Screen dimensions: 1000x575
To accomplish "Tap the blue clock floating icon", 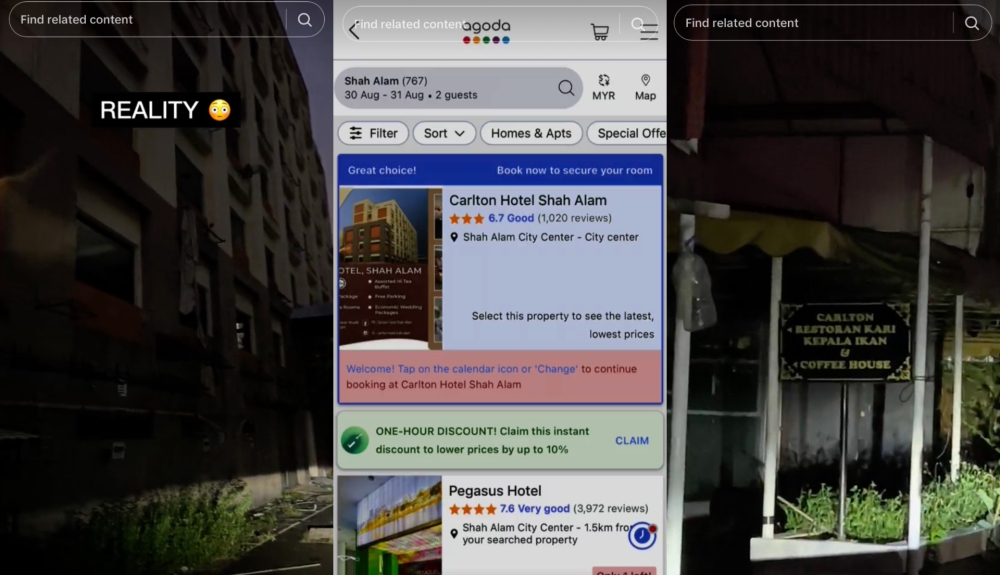I will click(642, 536).
